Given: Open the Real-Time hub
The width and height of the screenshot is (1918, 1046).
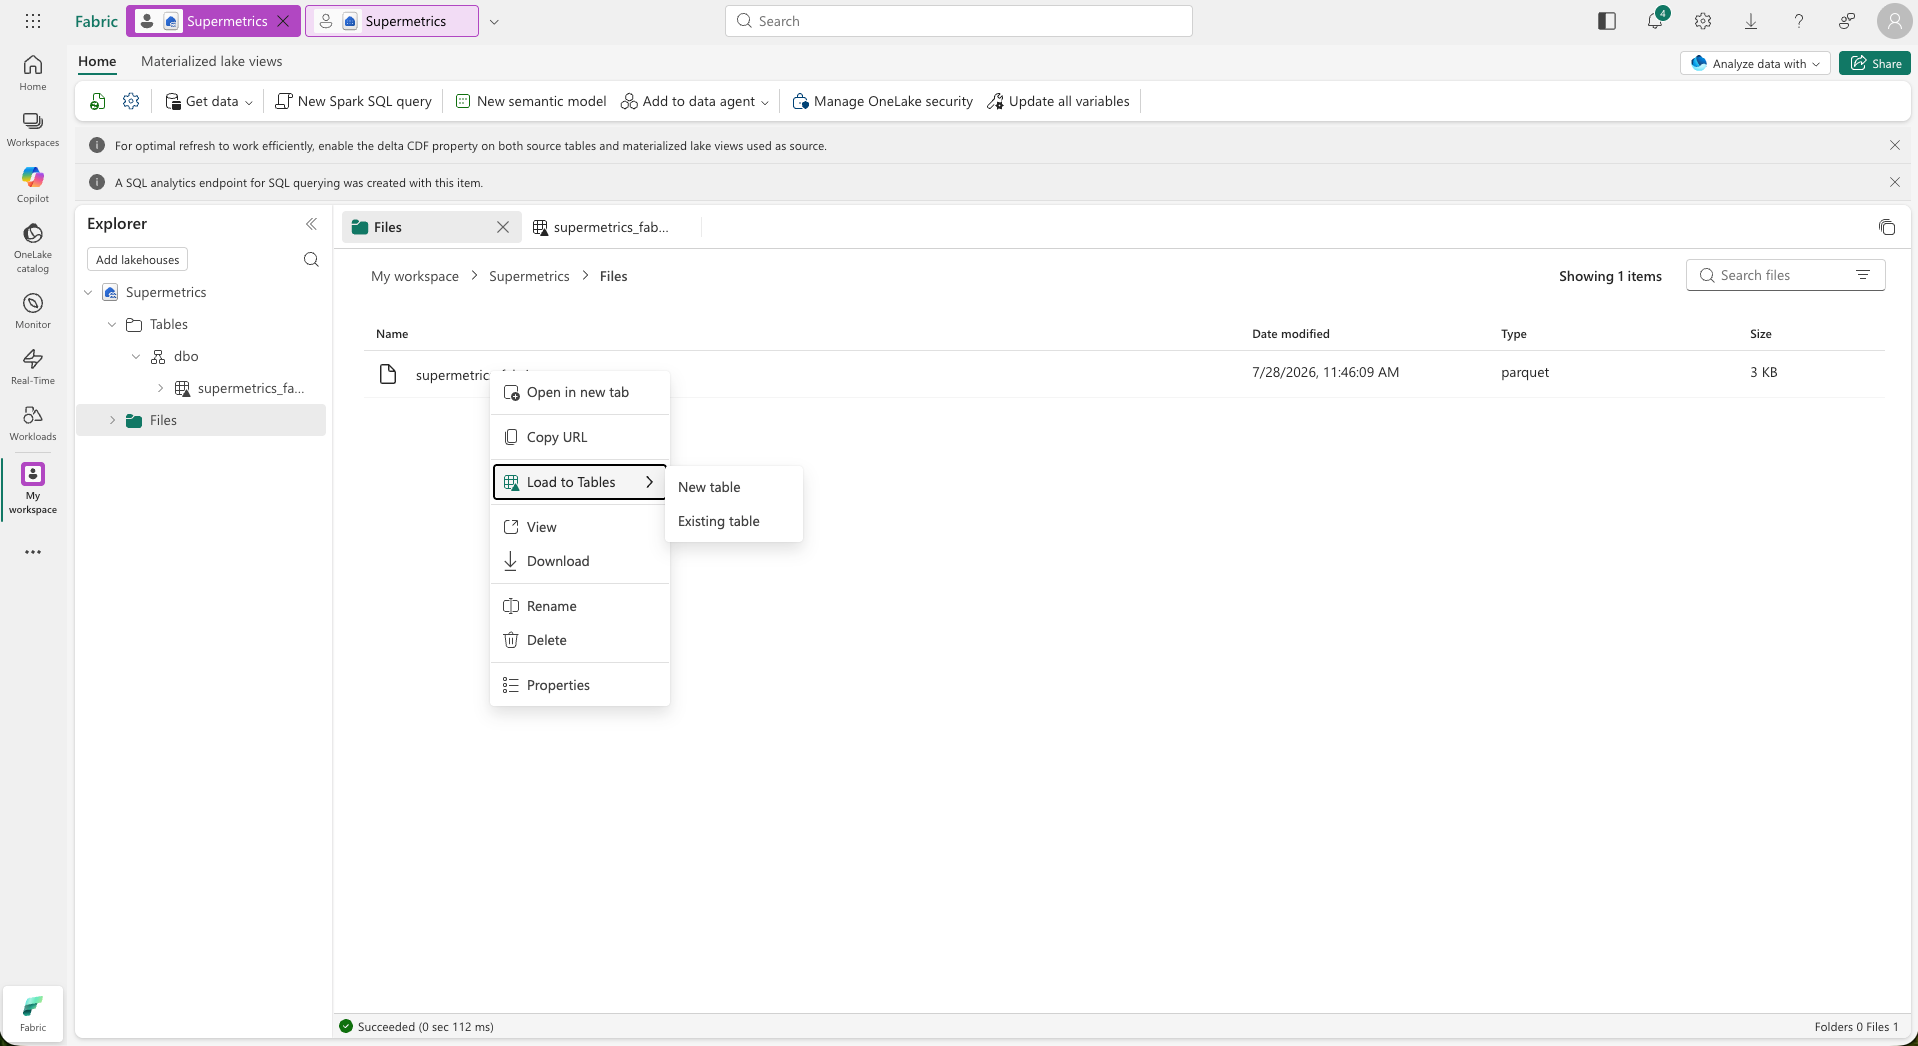Looking at the screenshot, I should [33, 367].
